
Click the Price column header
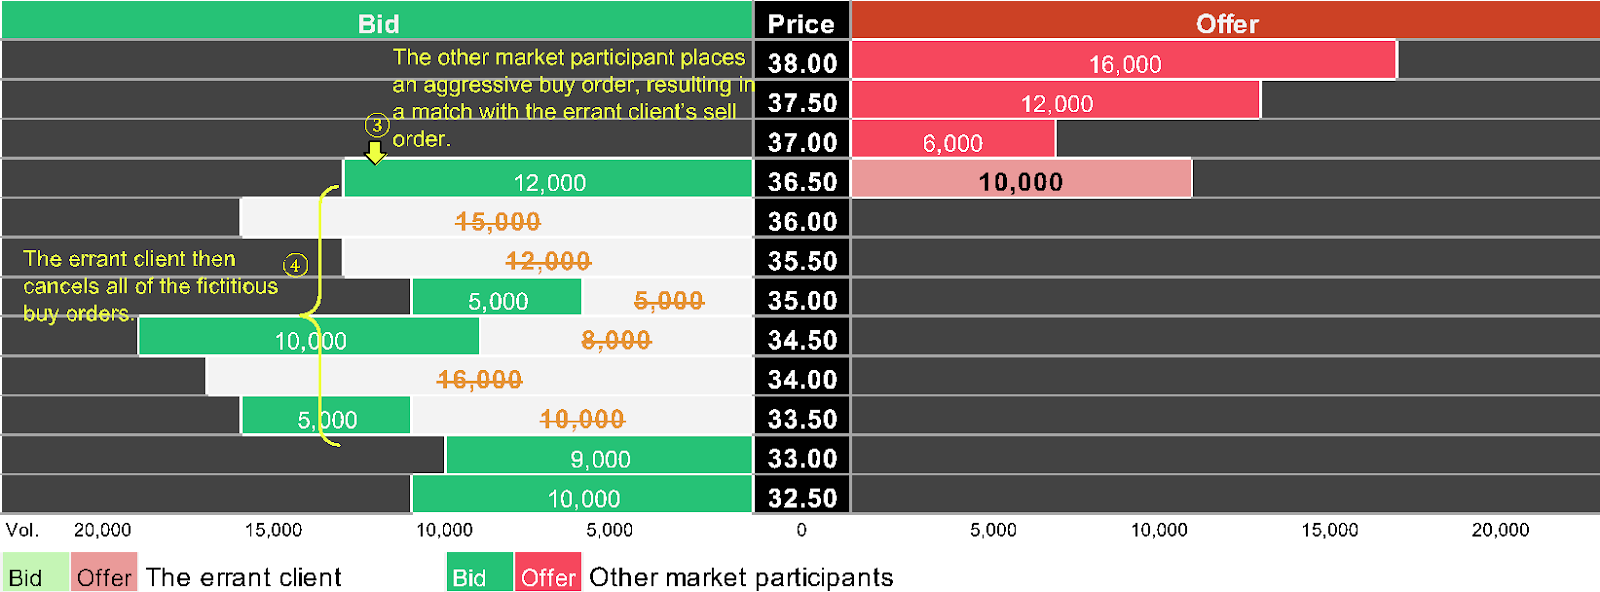click(x=801, y=22)
